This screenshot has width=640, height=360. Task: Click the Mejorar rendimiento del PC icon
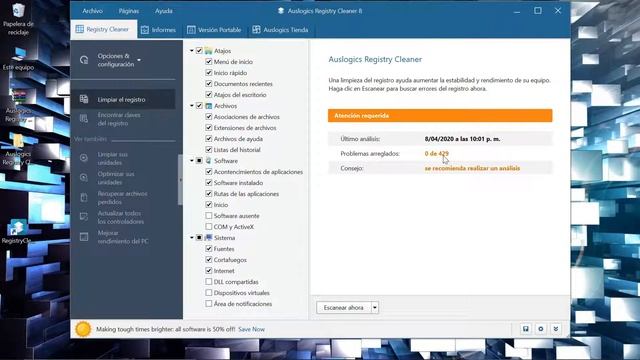(84, 237)
